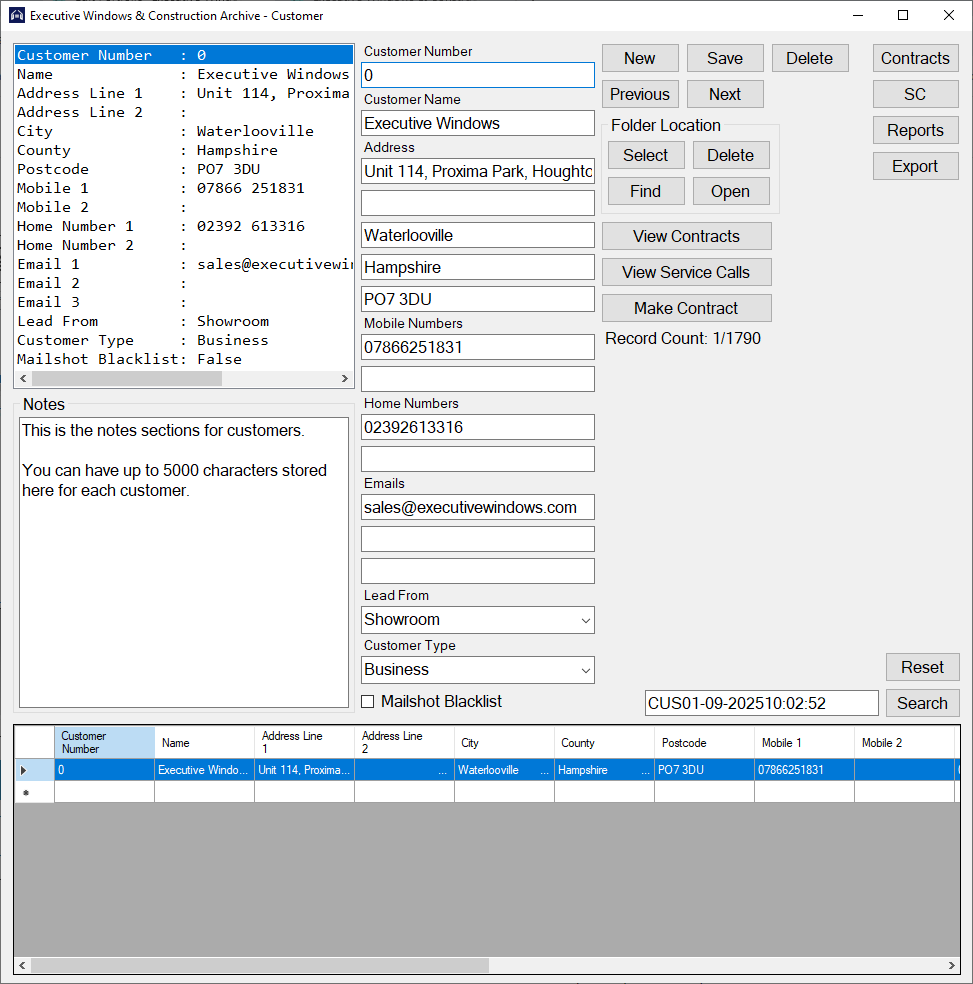
Task: Click inside the Customer Name field
Action: coord(477,123)
